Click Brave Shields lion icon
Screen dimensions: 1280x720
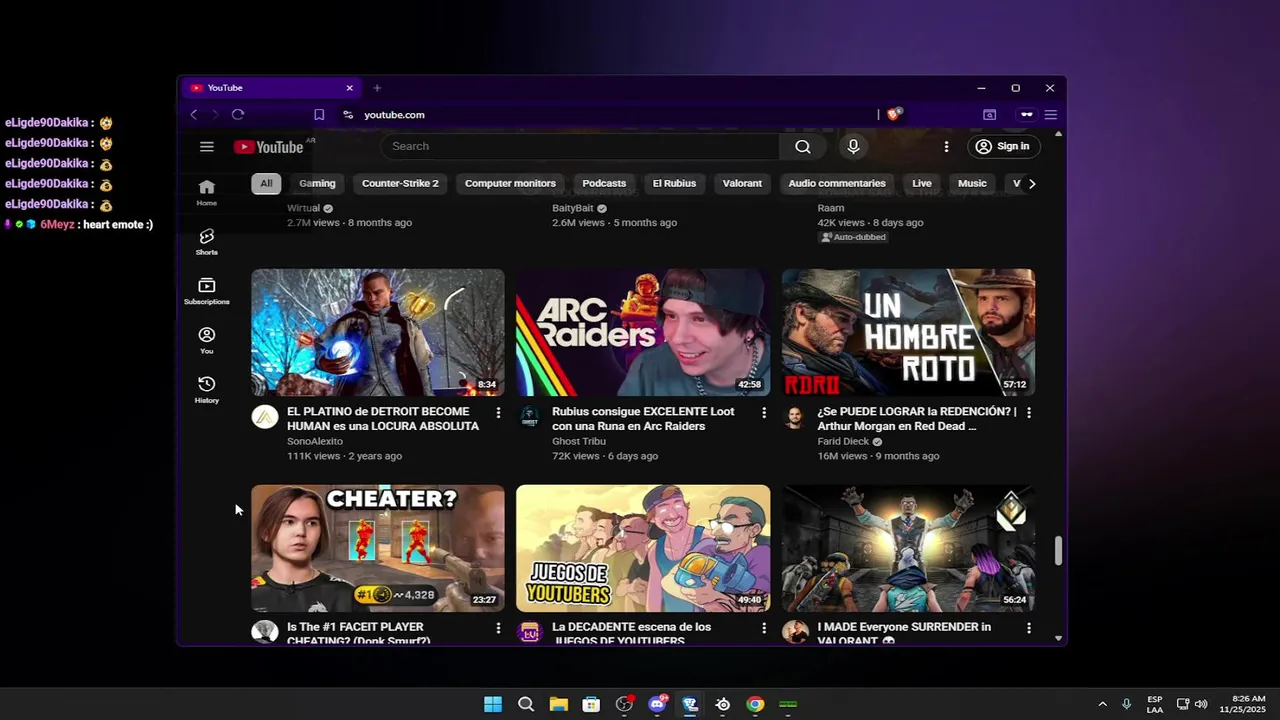(894, 115)
